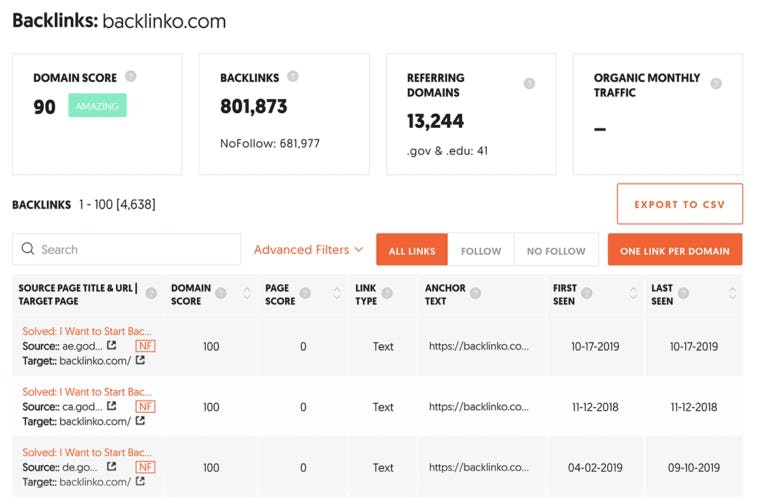Click the 801,873 backlinks total

(254, 106)
